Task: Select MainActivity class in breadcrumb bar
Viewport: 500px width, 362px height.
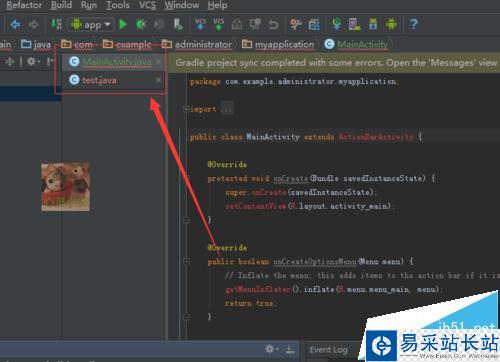Action: [356, 44]
